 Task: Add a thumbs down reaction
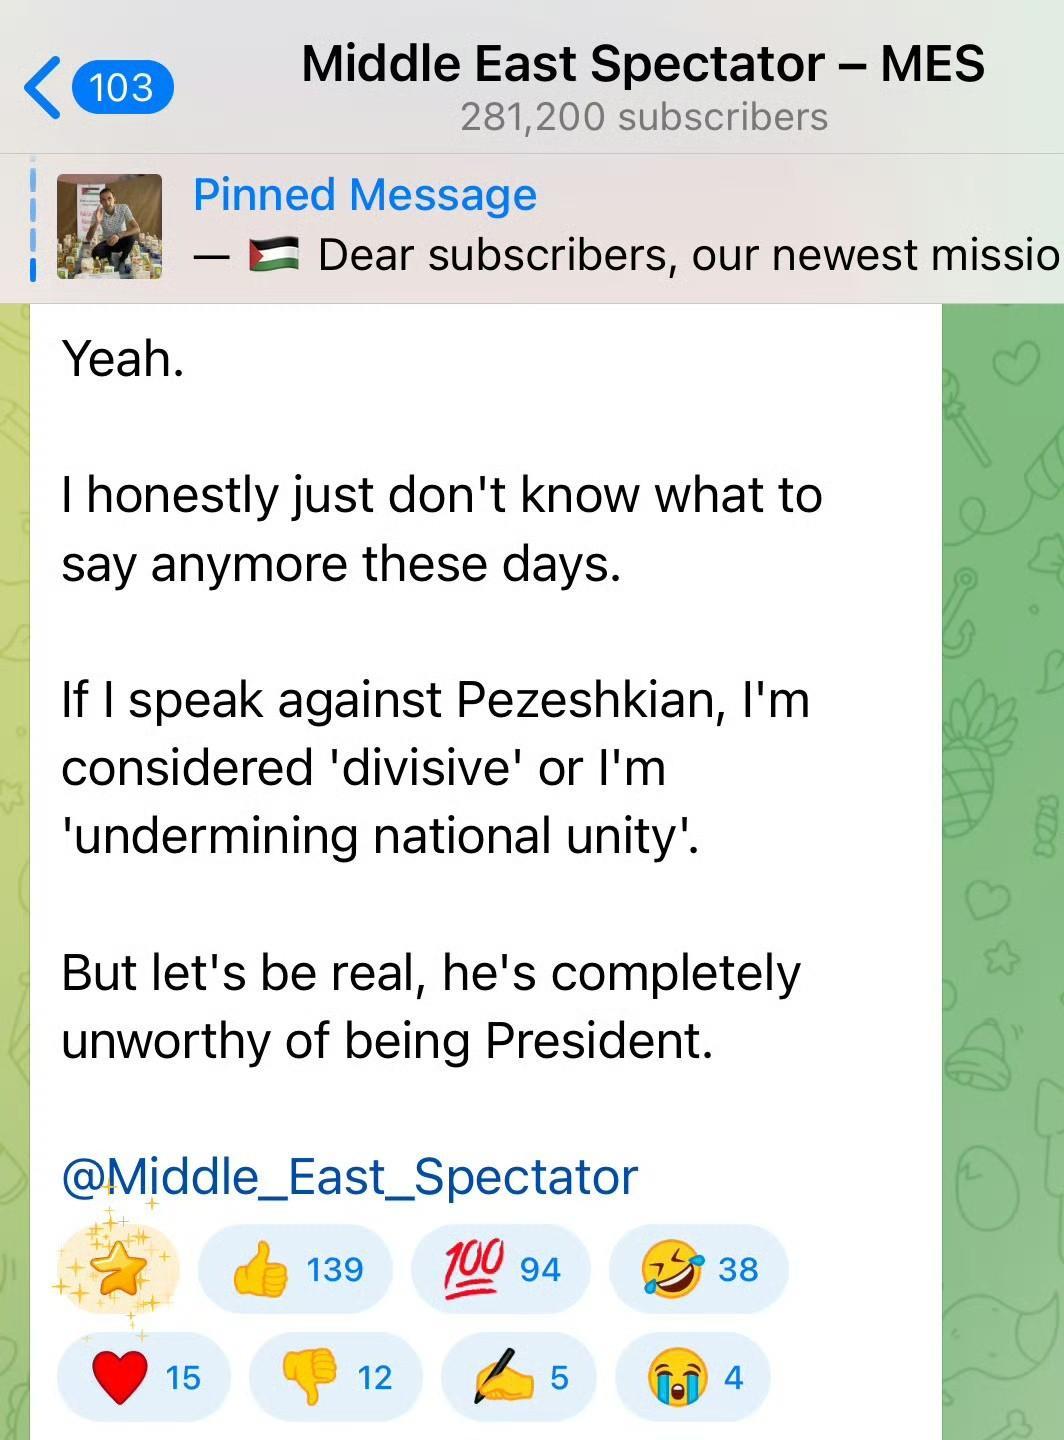335,1377
